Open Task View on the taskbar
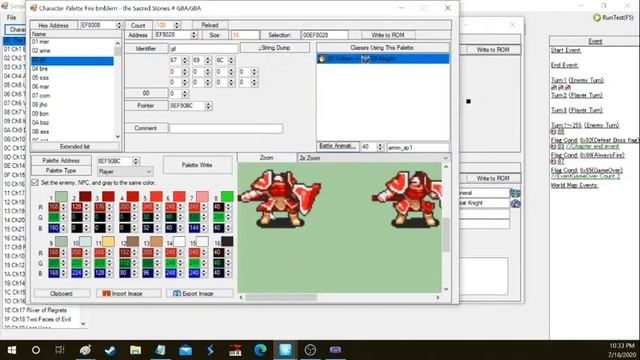The width and height of the screenshot is (640, 360). (x=60, y=350)
